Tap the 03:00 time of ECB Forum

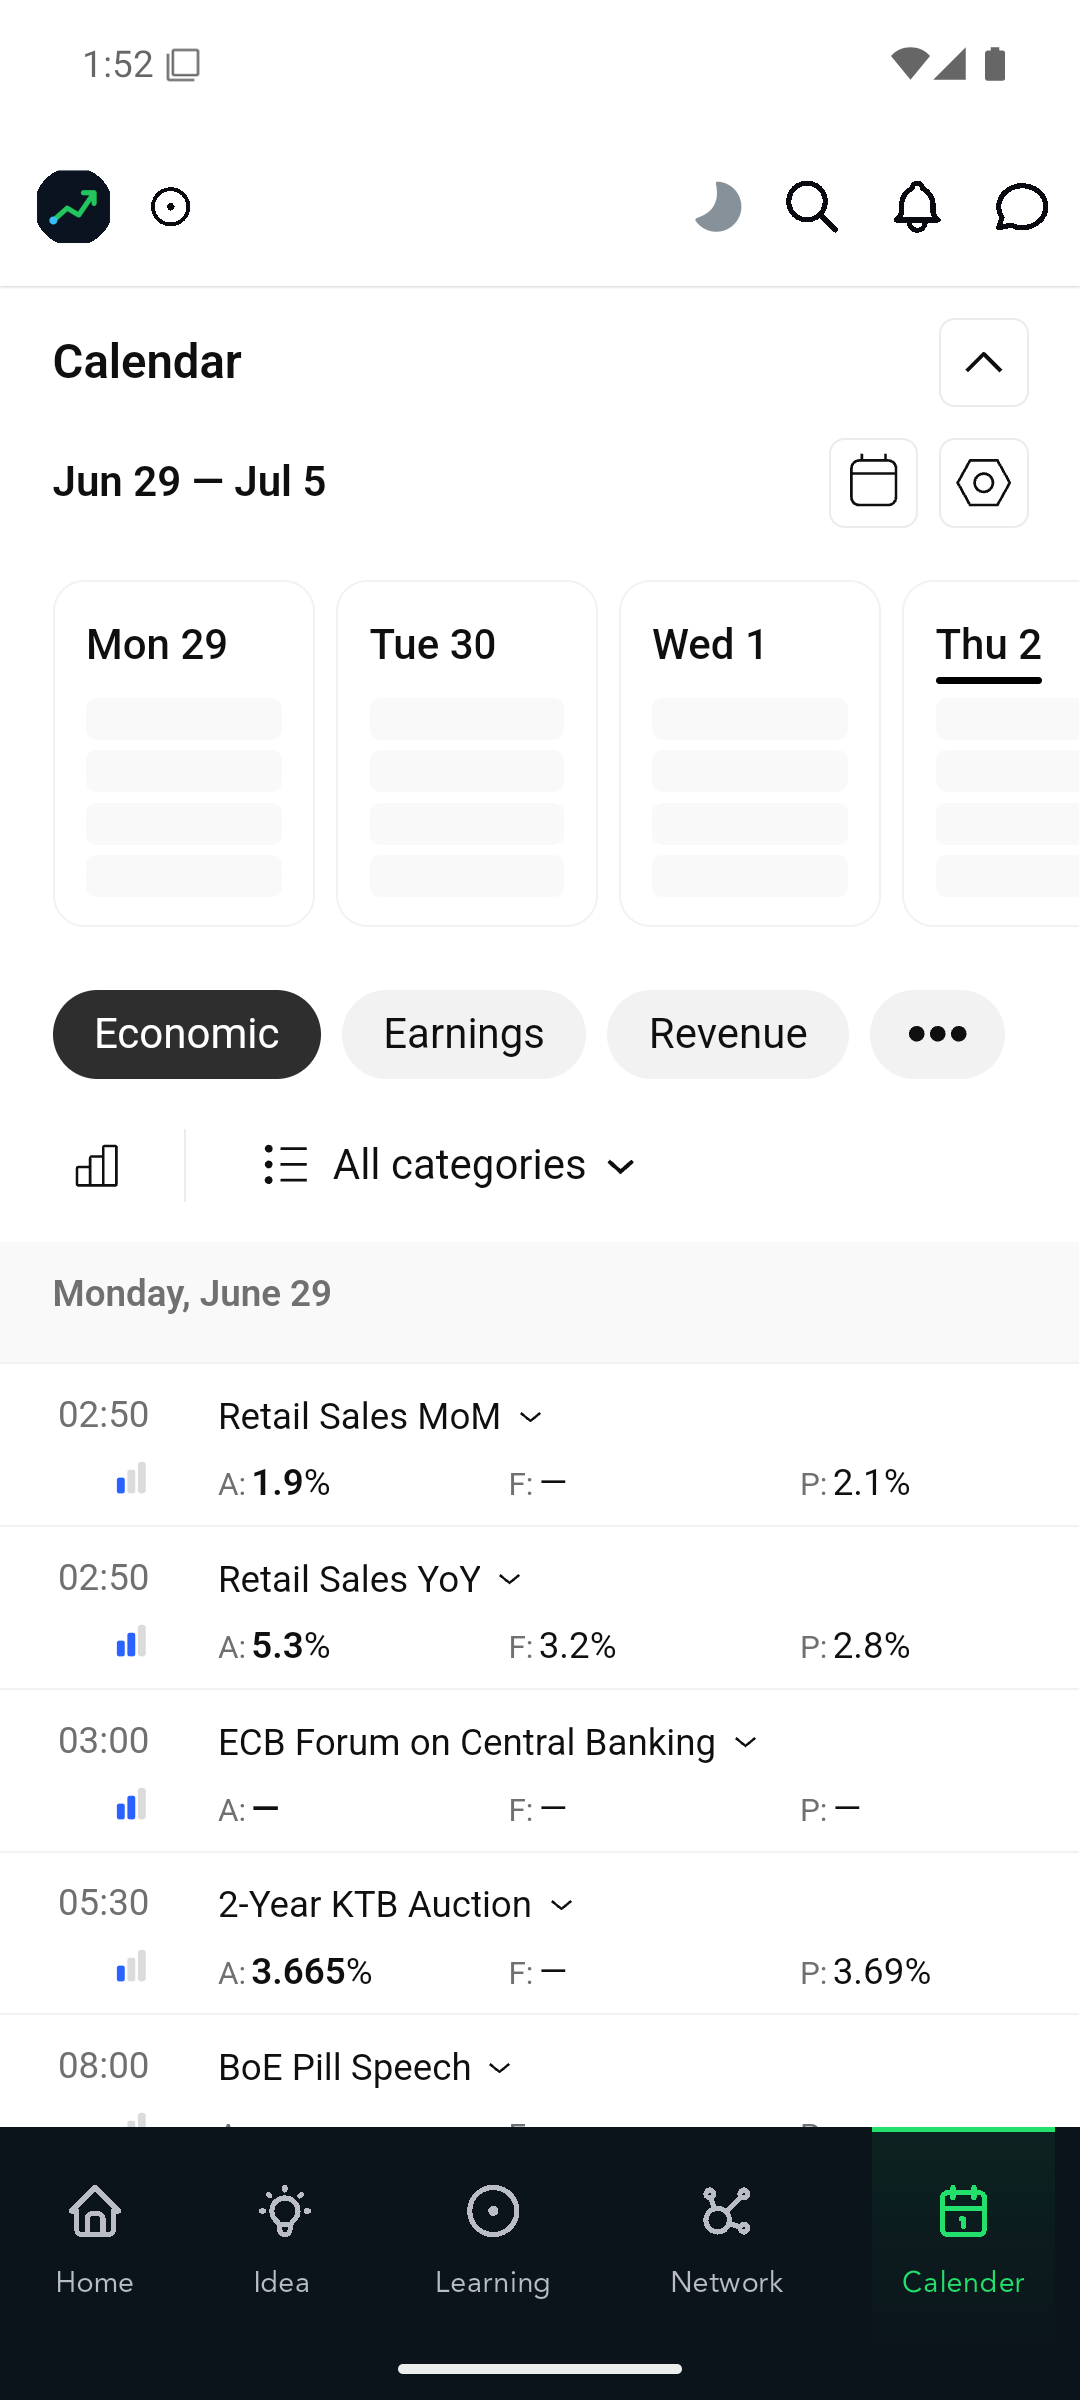pos(103,1740)
